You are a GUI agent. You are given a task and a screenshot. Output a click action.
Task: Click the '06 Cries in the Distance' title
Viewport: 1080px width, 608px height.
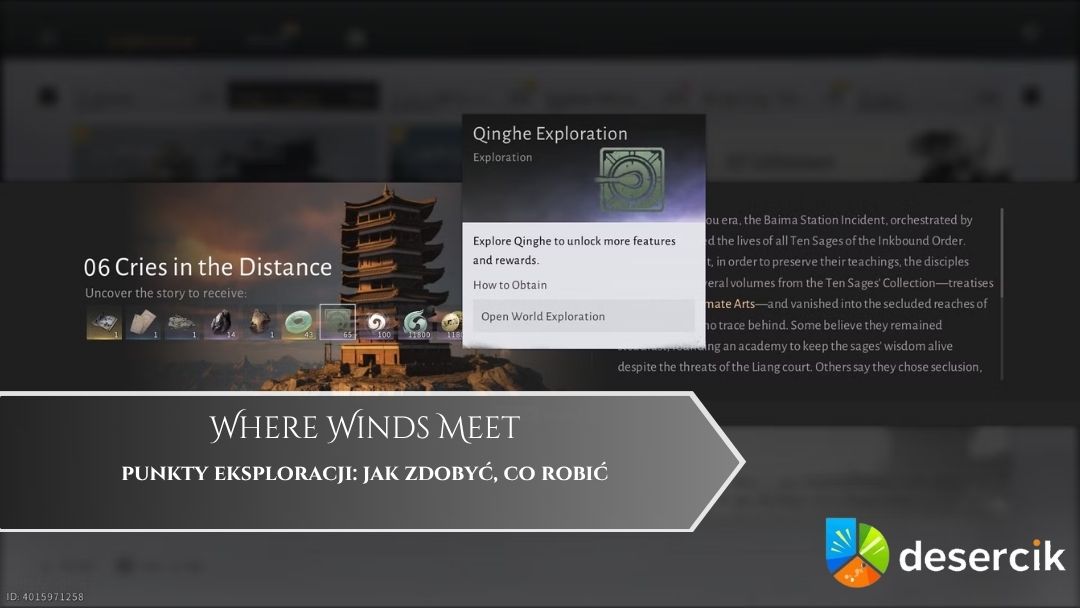tap(208, 267)
